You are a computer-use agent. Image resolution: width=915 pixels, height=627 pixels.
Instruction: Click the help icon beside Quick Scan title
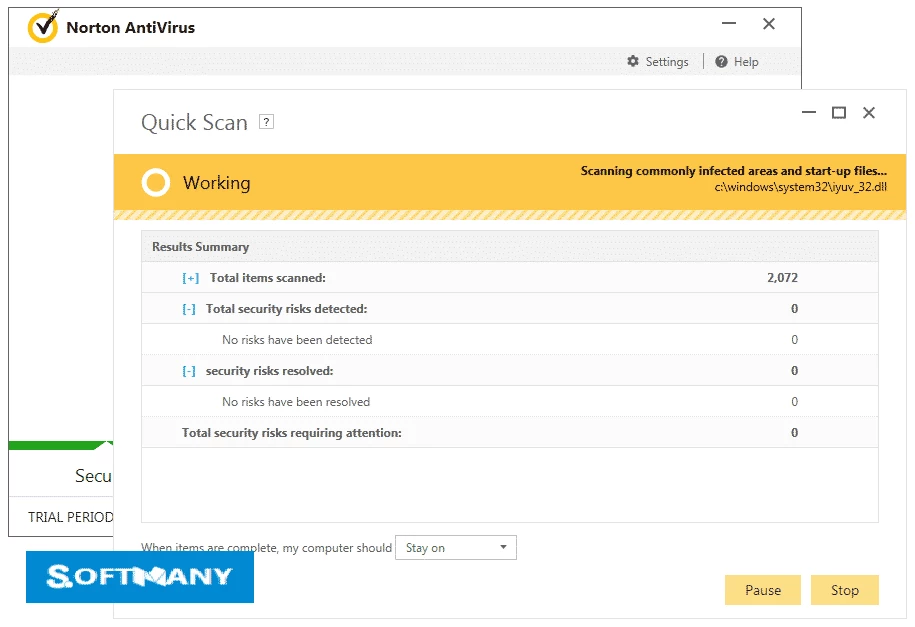click(266, 122)
